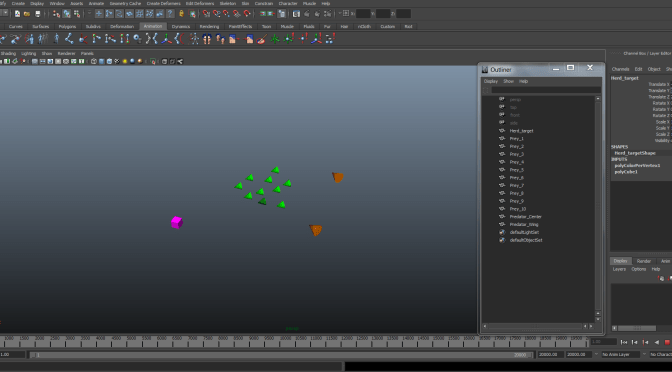Click the upper orange predator cone in the viewport
This screenshot has height=372, width=672.
[338, 177]
